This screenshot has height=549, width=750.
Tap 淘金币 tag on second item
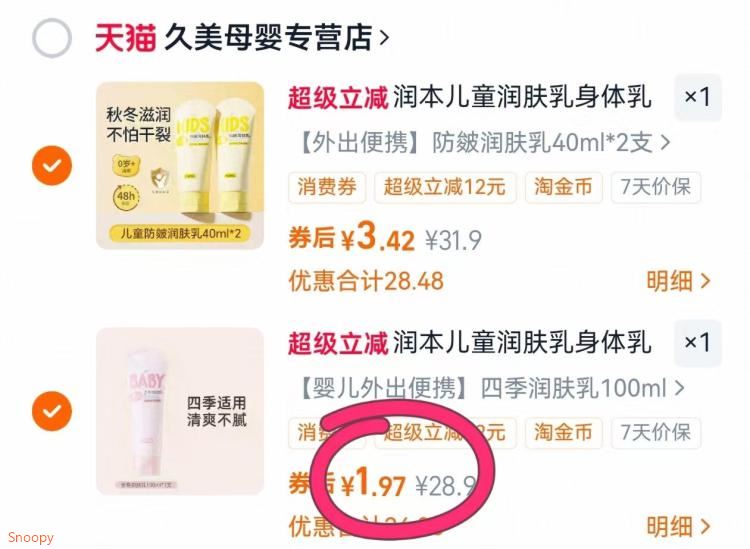coord(563,432)
